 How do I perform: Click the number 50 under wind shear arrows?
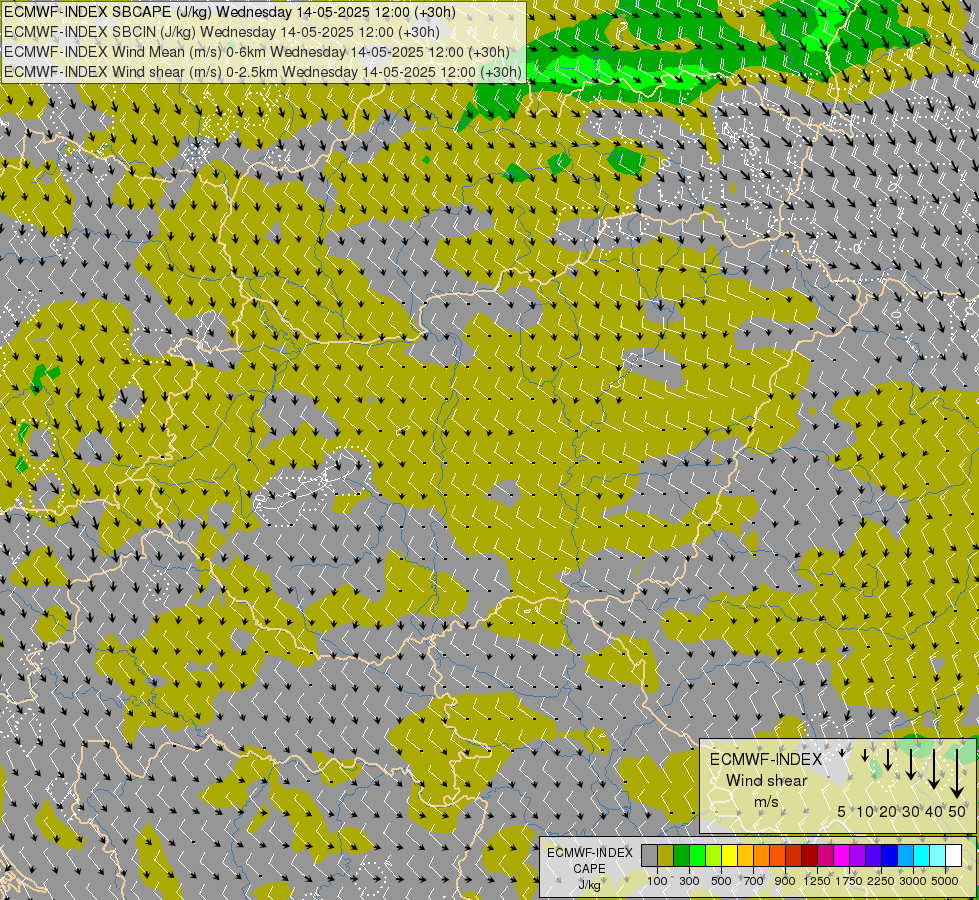pos(957,811)
